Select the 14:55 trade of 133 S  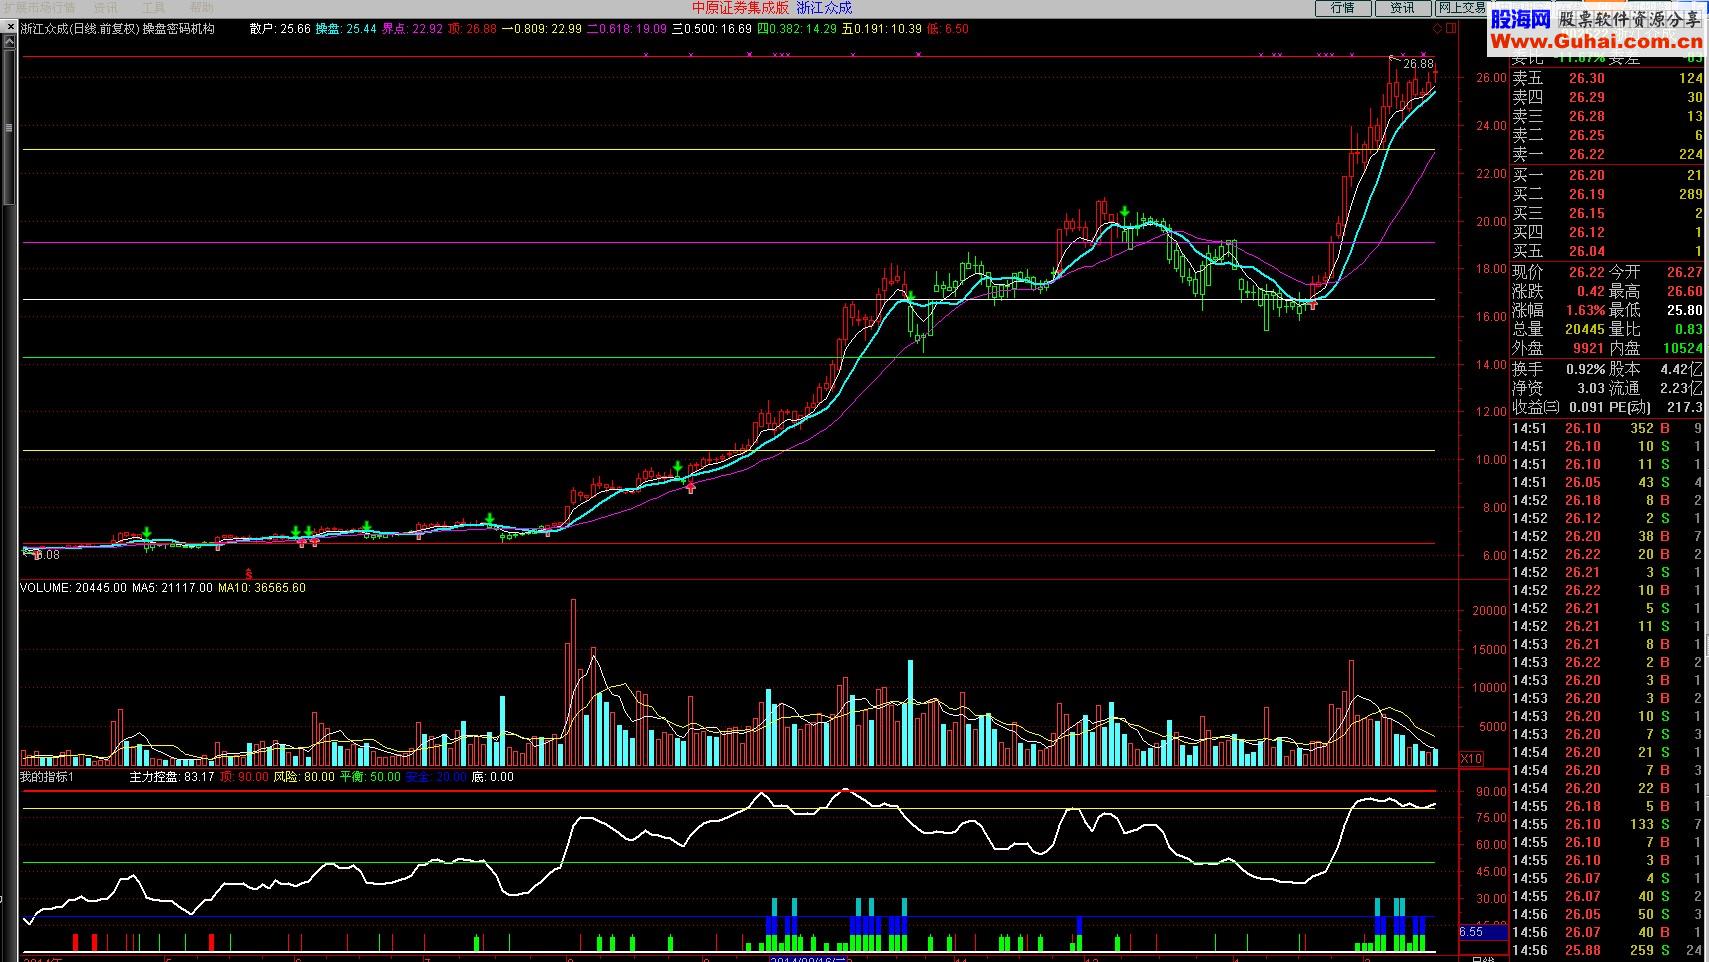(x=1607, y=824)
